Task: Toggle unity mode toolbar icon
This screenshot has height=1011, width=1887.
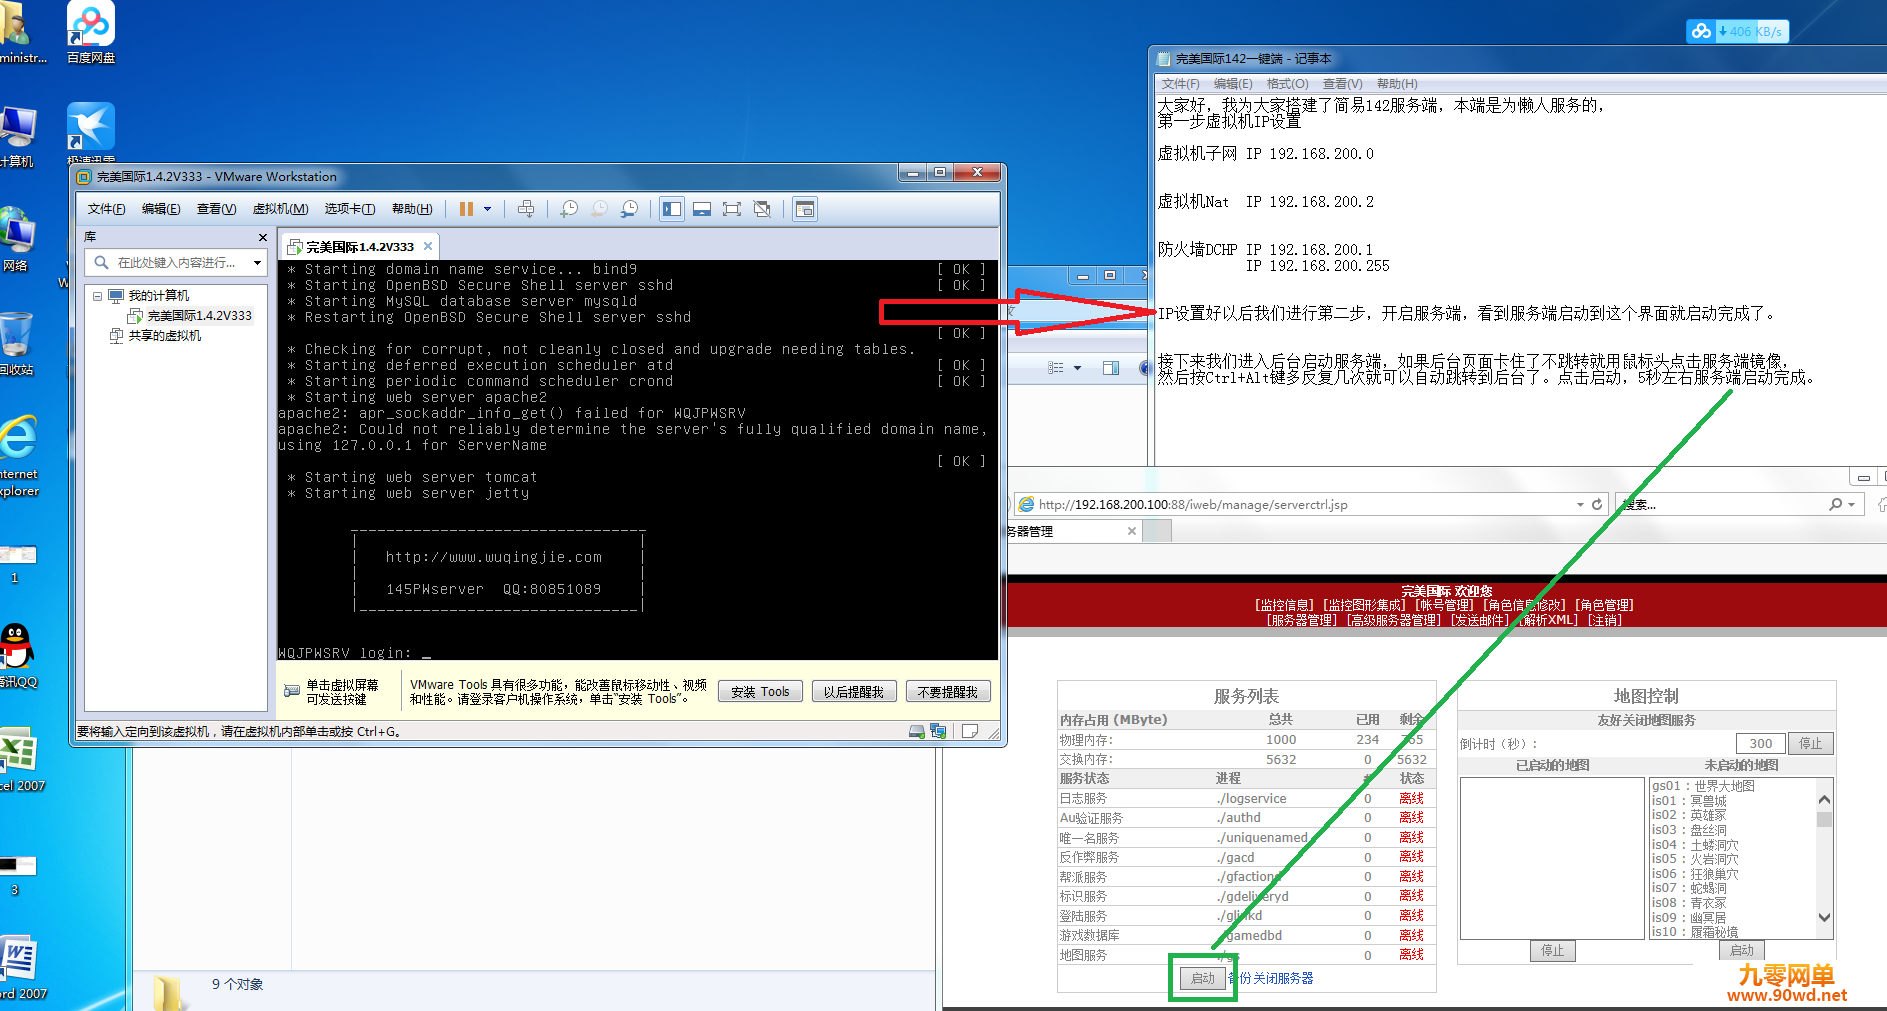Action: 762,209
